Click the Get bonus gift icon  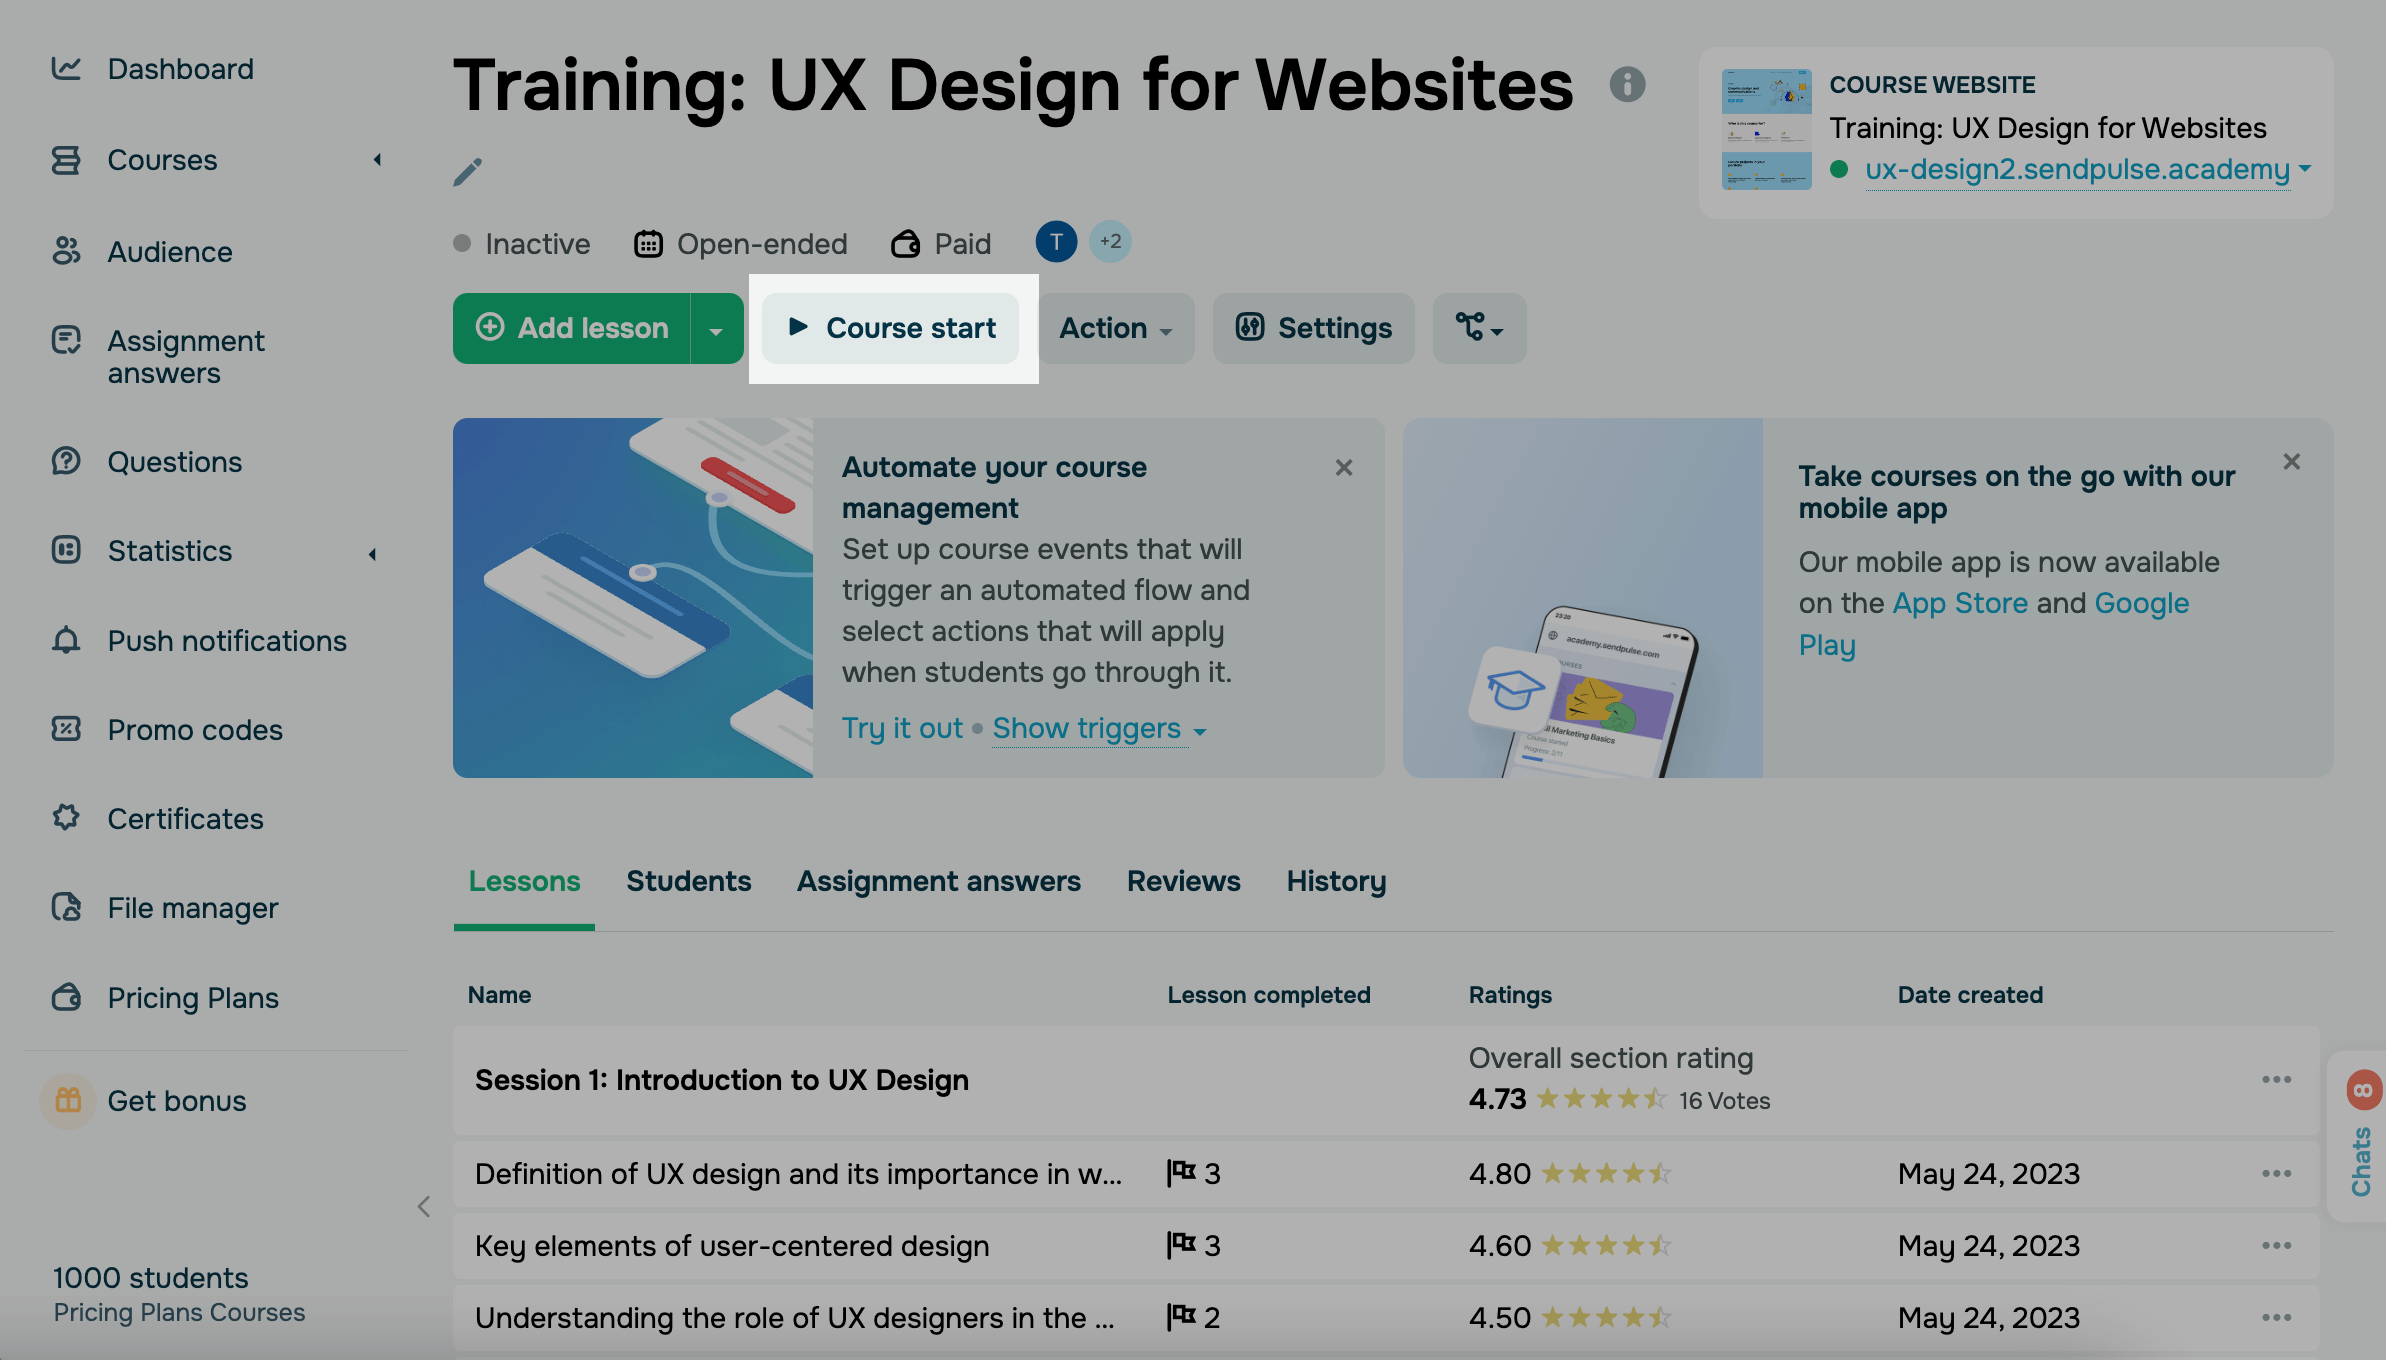tap(68, 1101)
